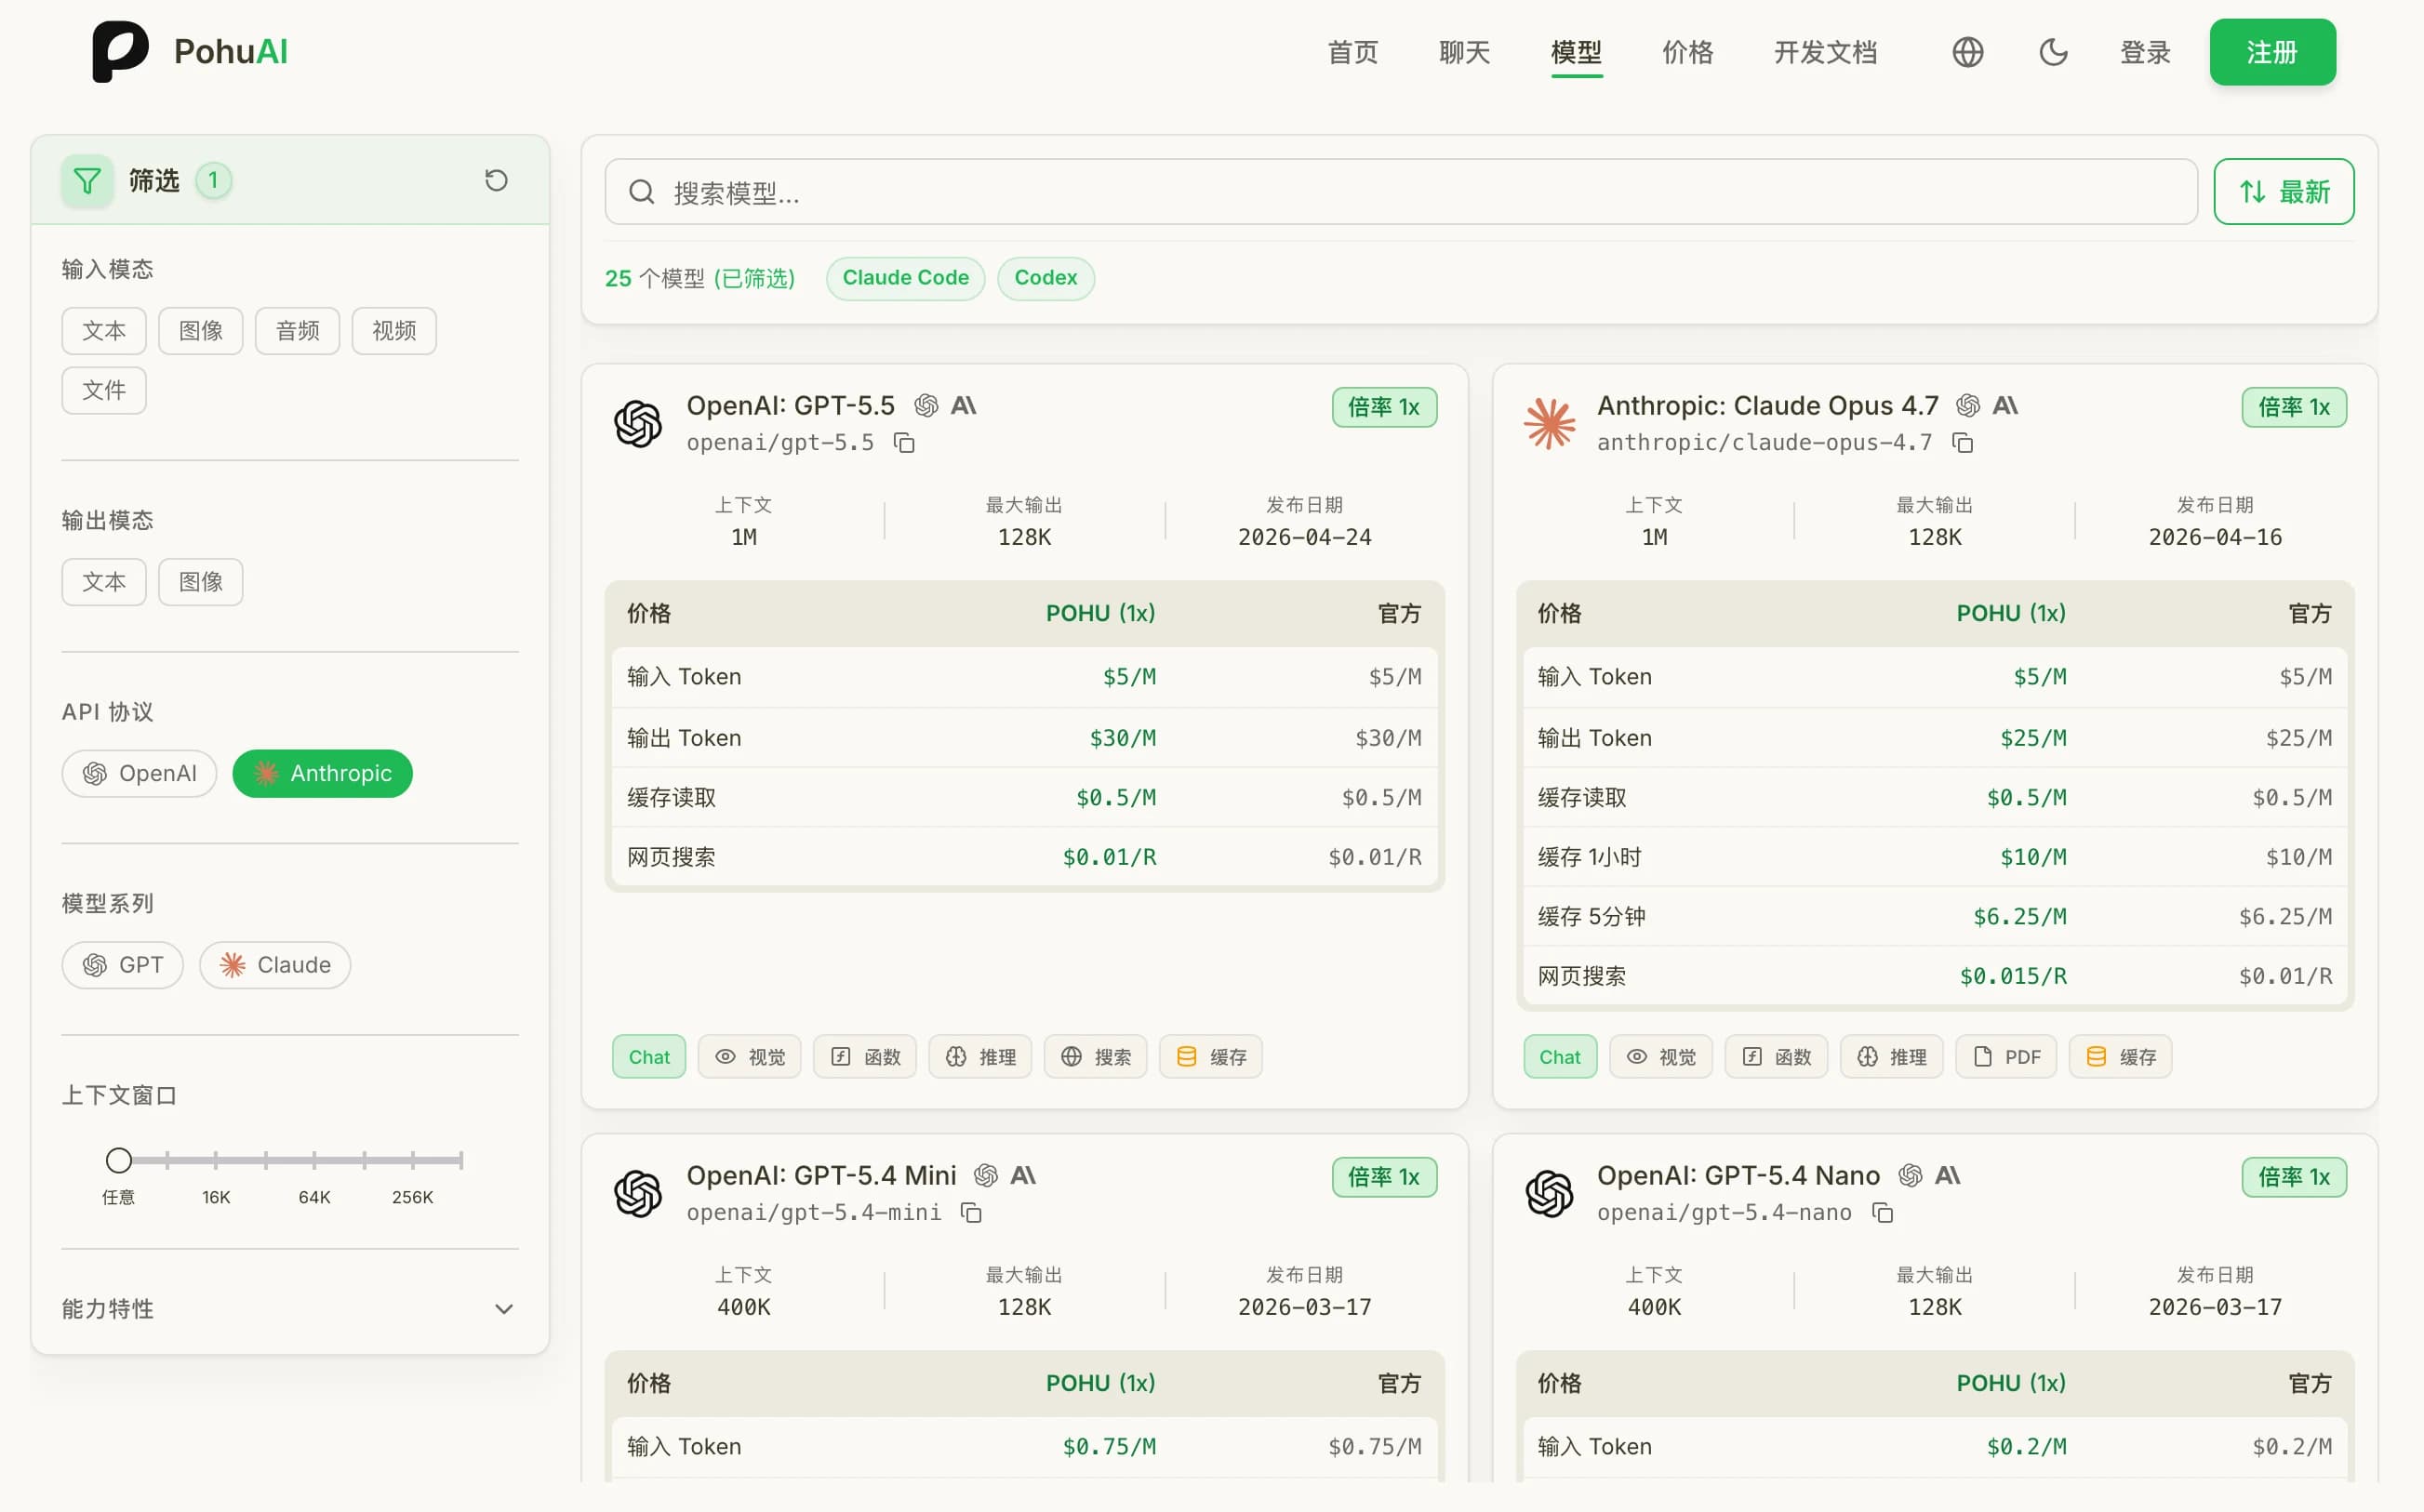Viewport: 2424px width, 1512px height.
Task: Click the context window slider handle at 任意
Action: pos(119,1160)
